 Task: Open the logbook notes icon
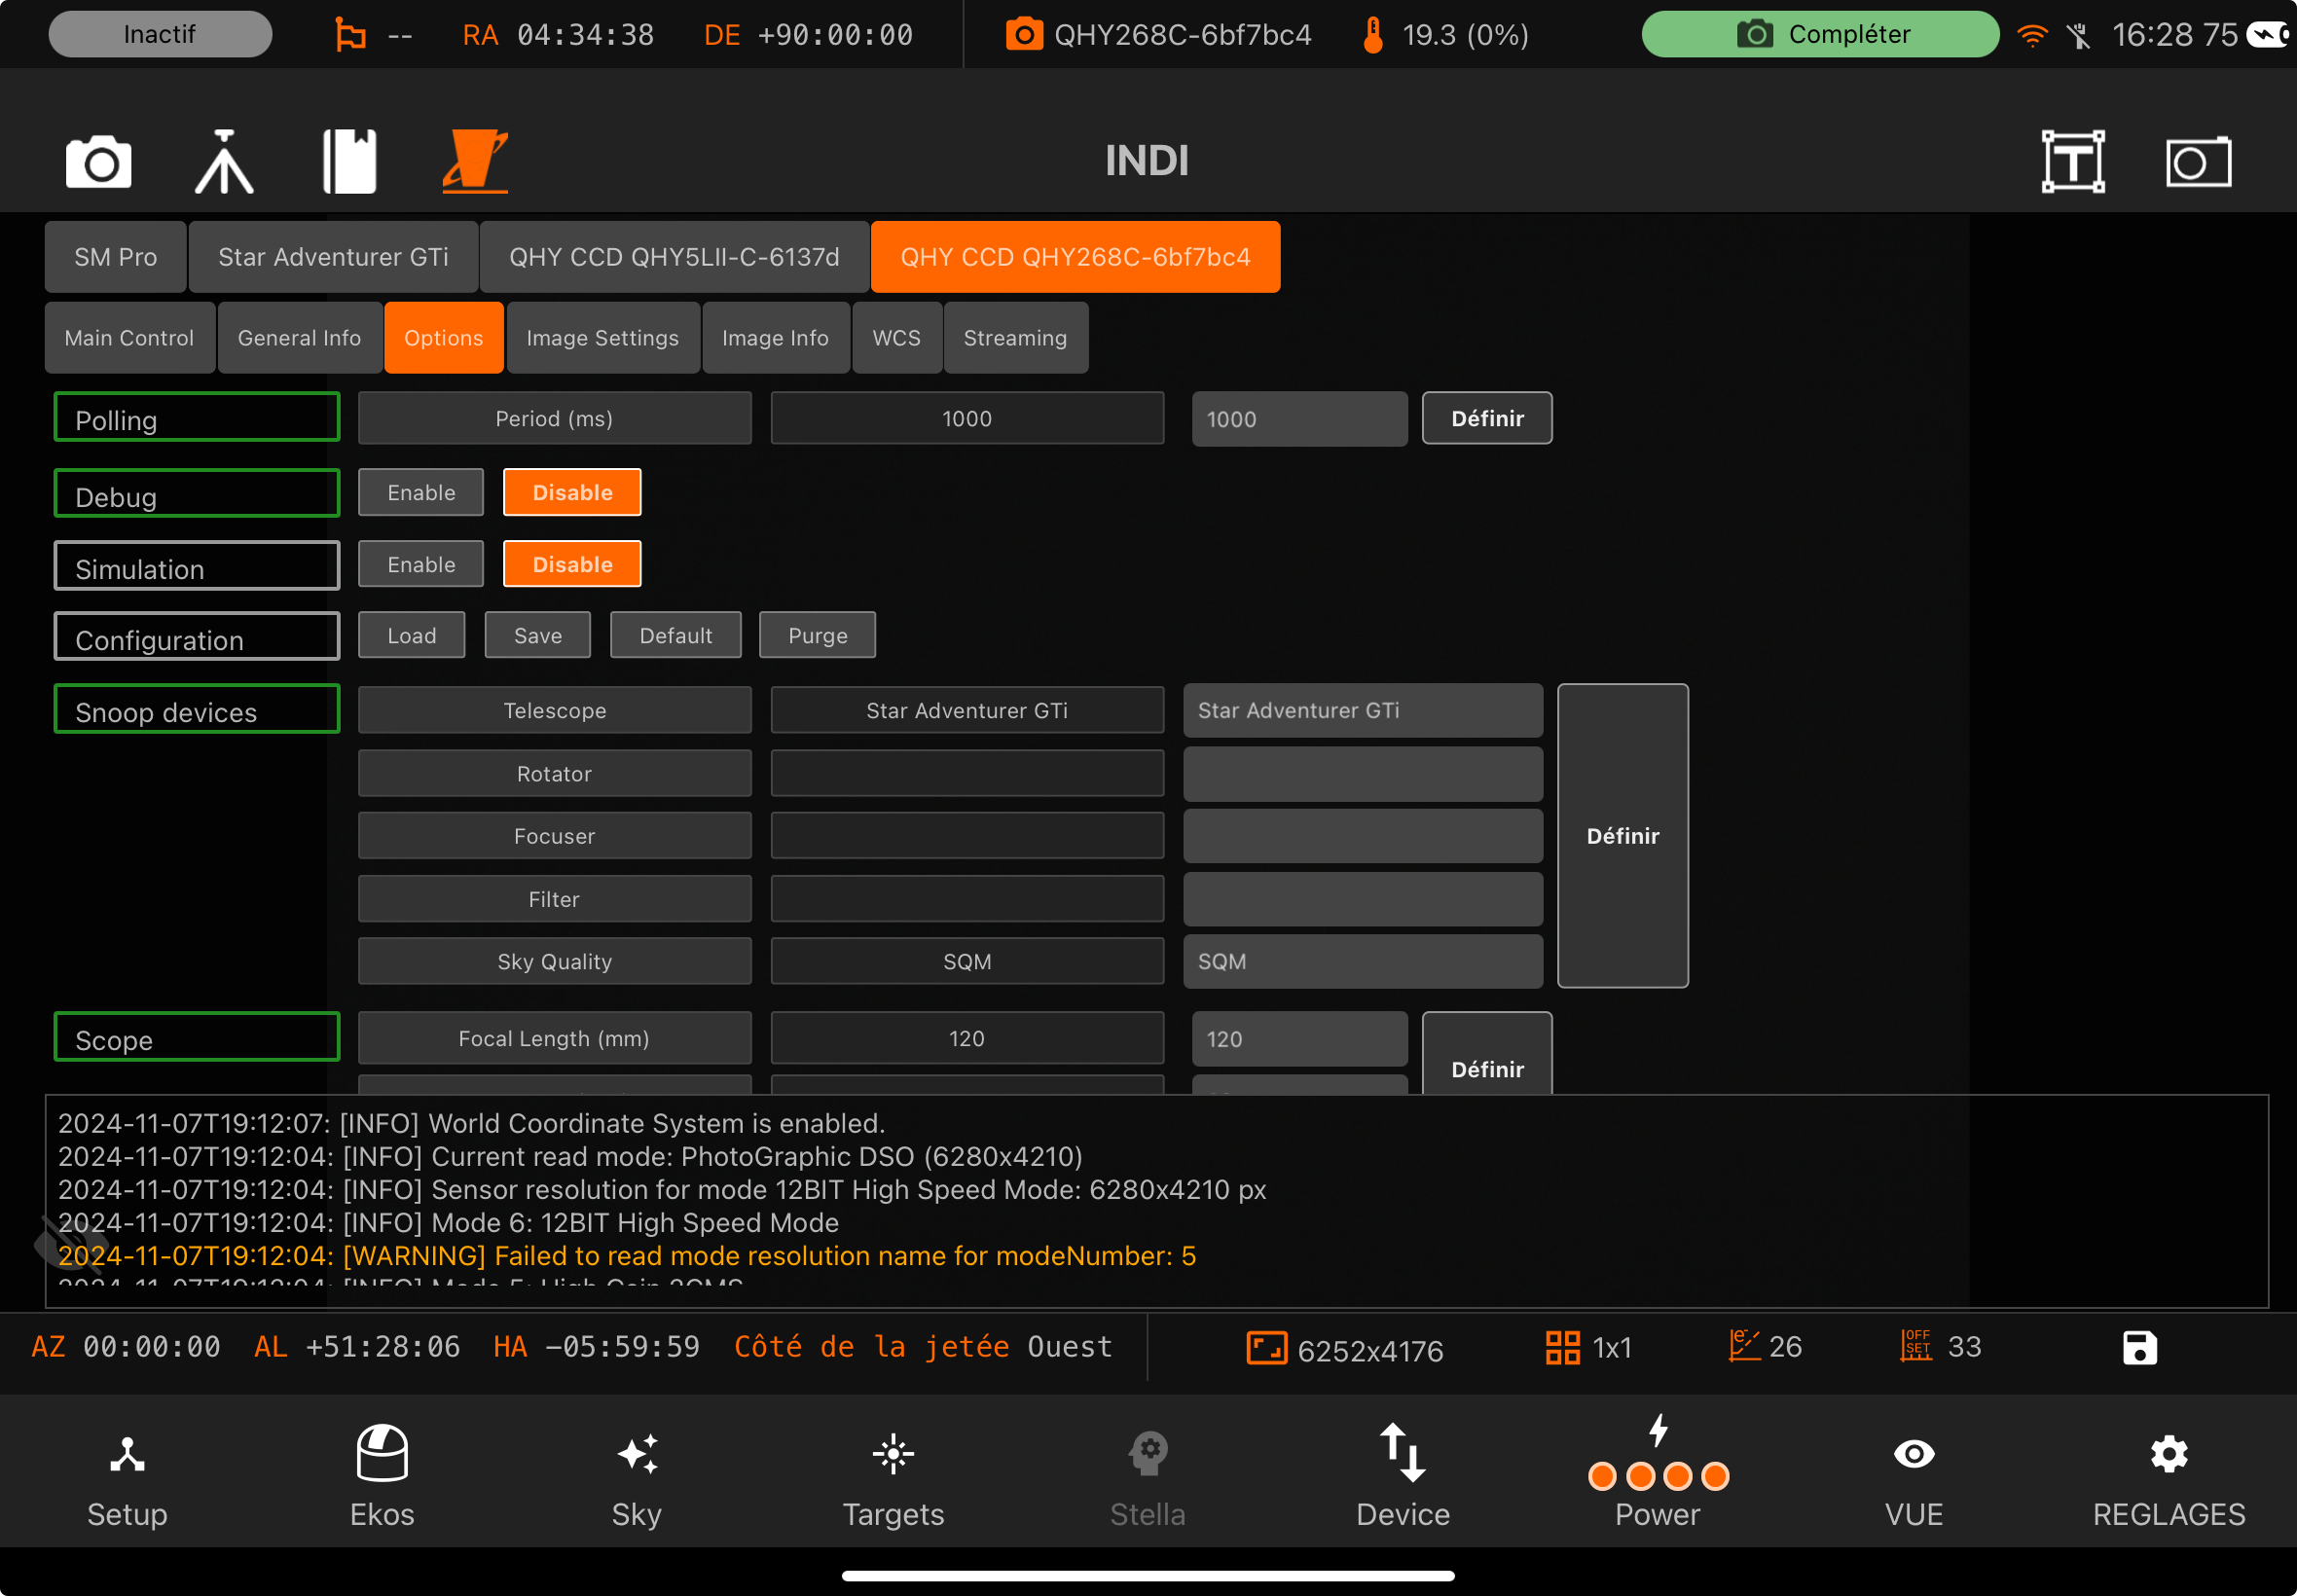point(349,161)
